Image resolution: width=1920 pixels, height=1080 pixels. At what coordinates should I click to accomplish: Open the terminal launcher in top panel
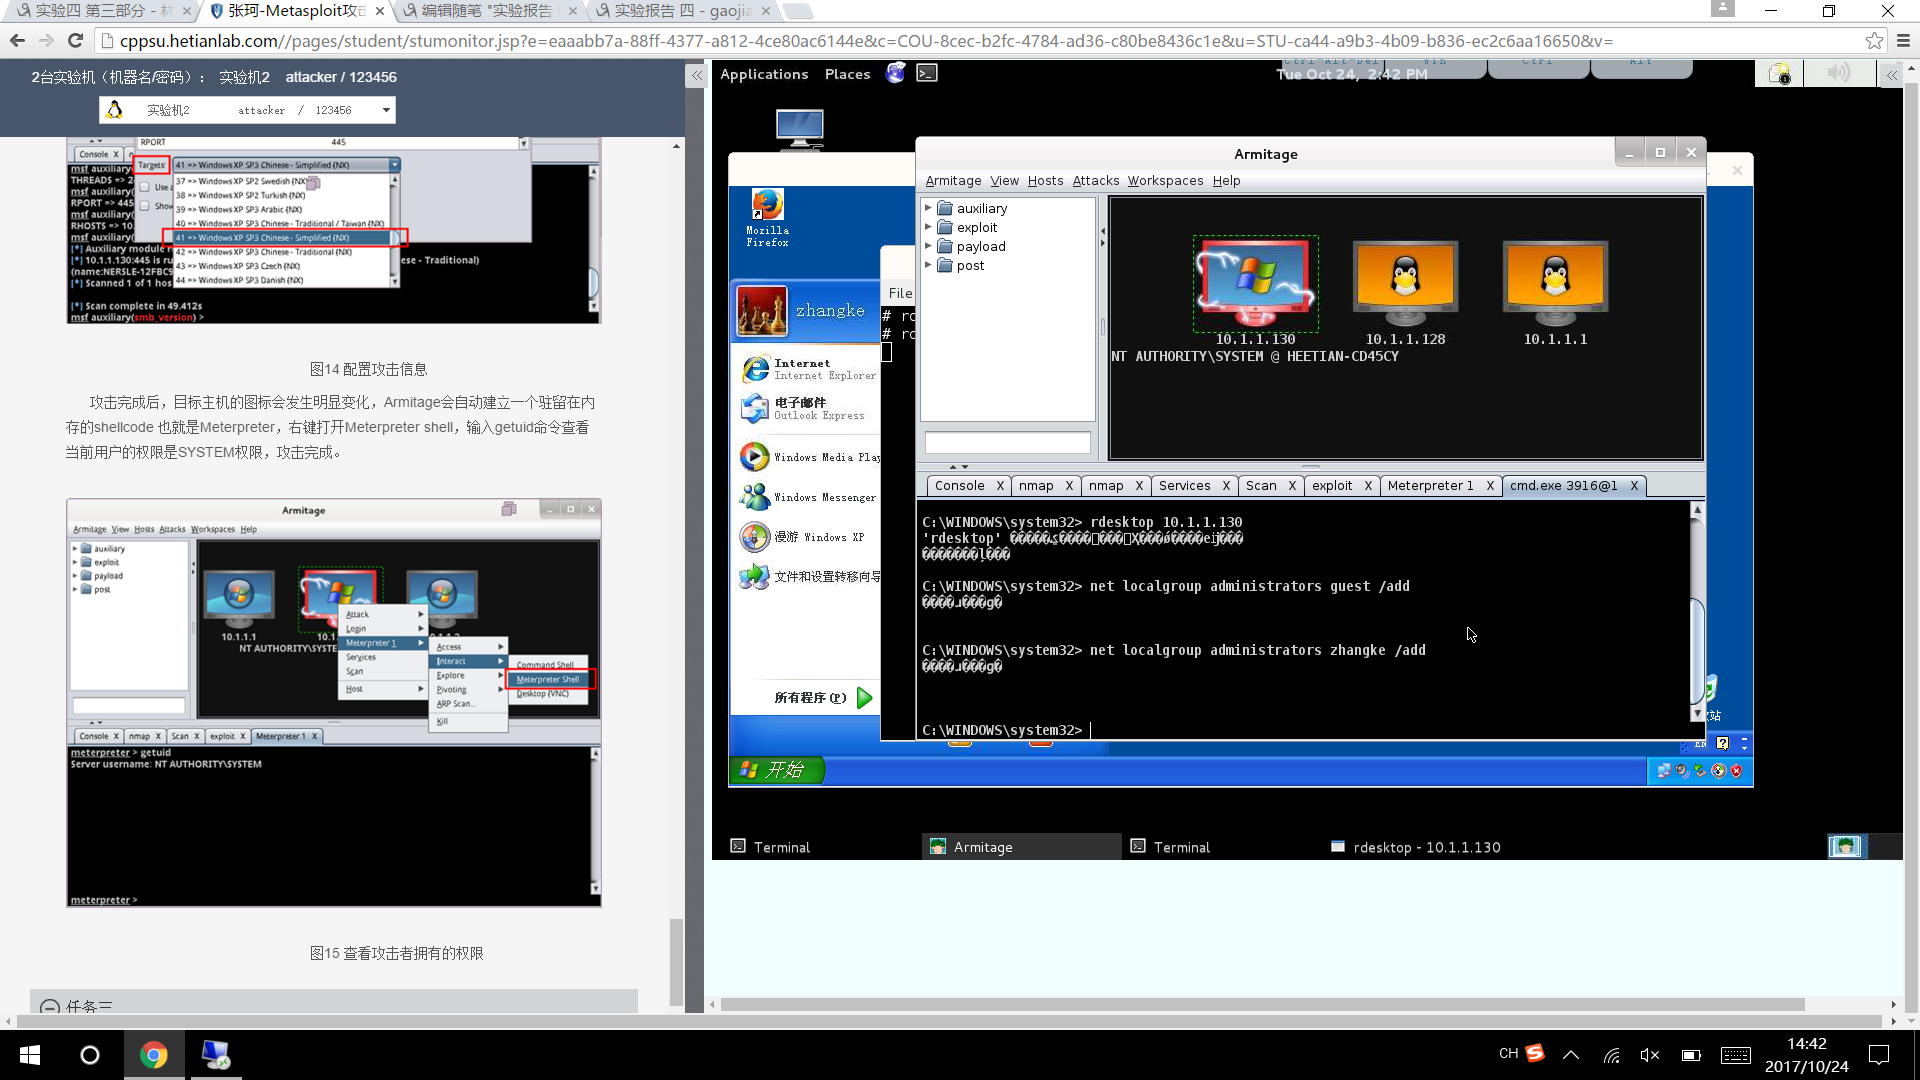point(927,73)
